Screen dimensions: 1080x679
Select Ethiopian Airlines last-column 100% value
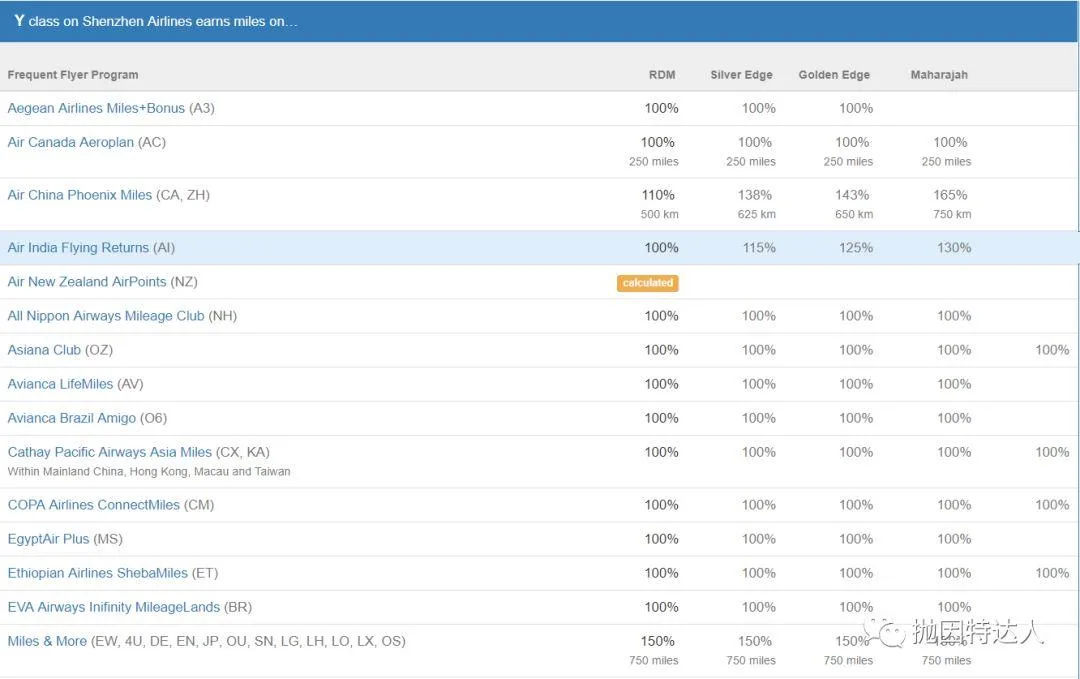tap(1052, 573)
